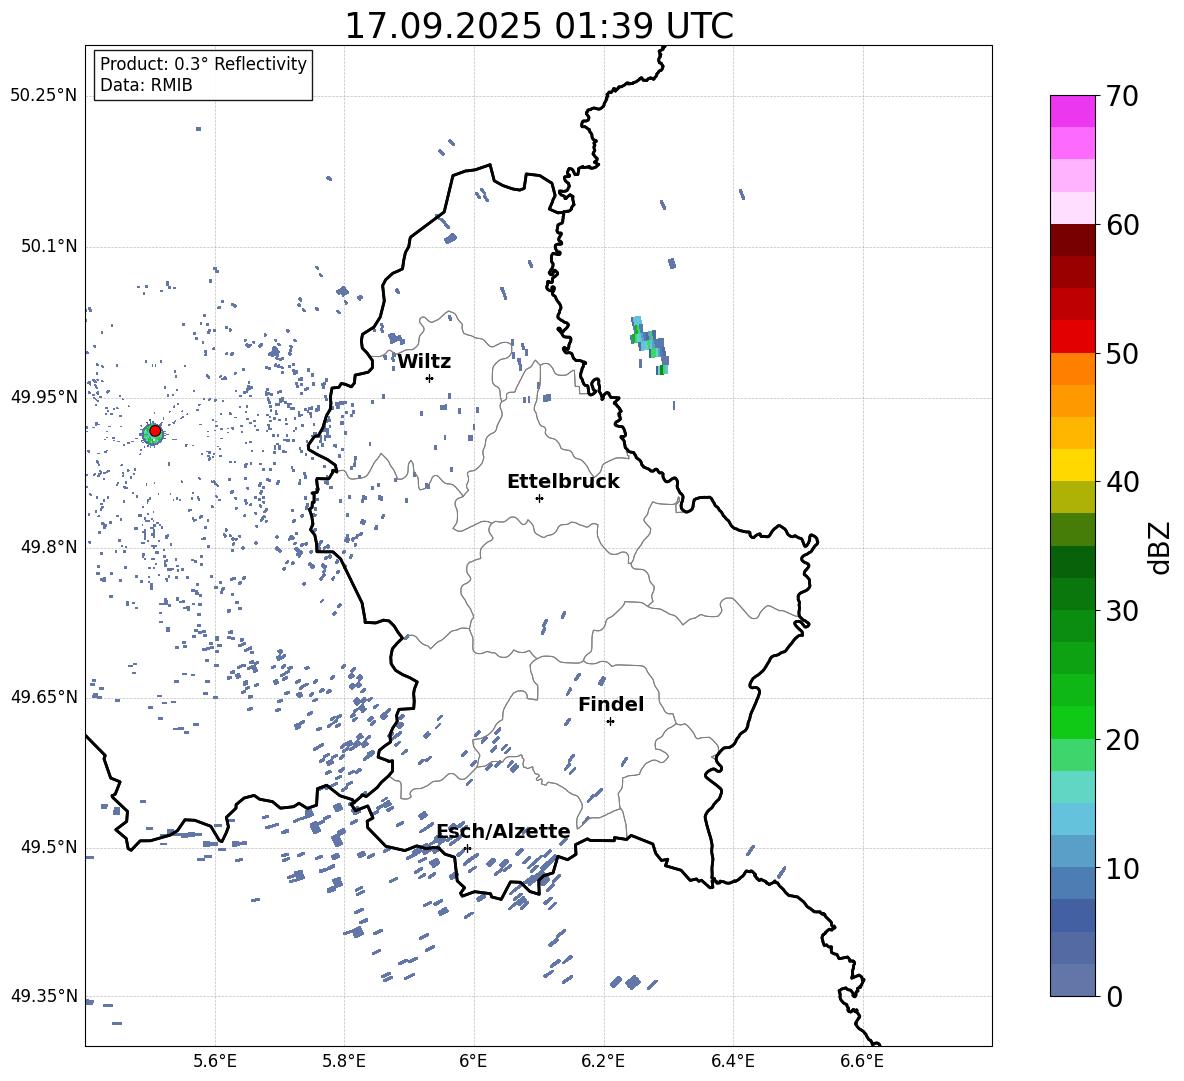Click the 49.35°N latitude label
Viewport: 1184px width, 1081px height.
click(x=44, y=996)
